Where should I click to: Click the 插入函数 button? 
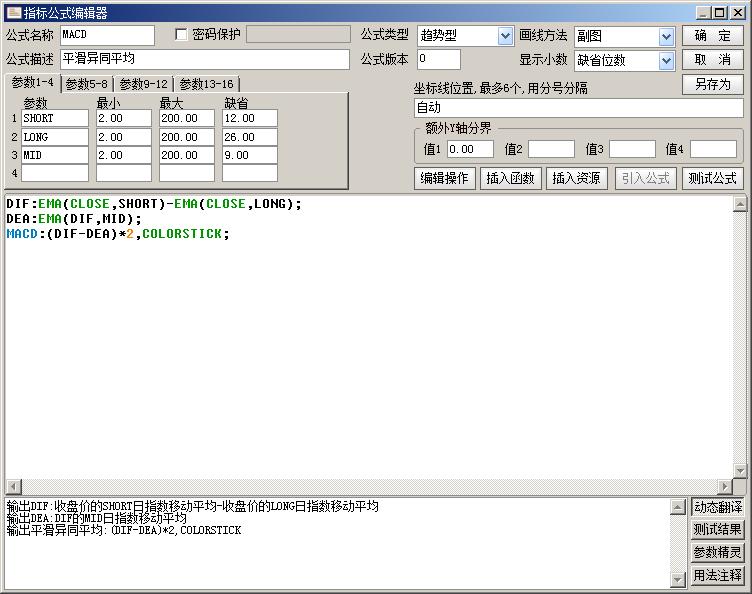(511, 178)
